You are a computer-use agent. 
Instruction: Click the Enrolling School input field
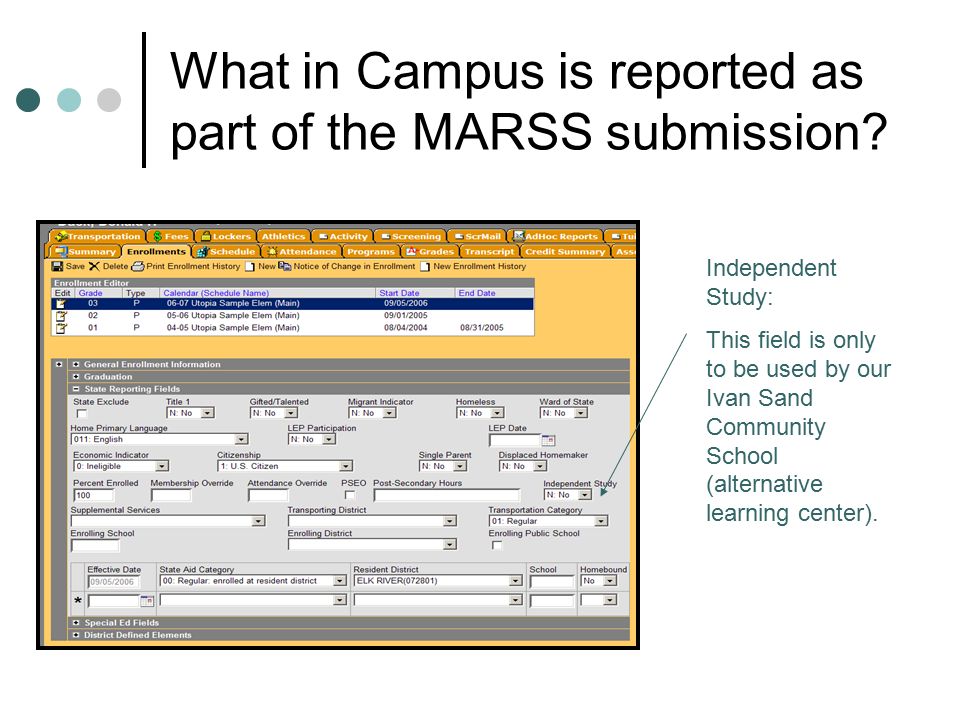tap(94, 545)
